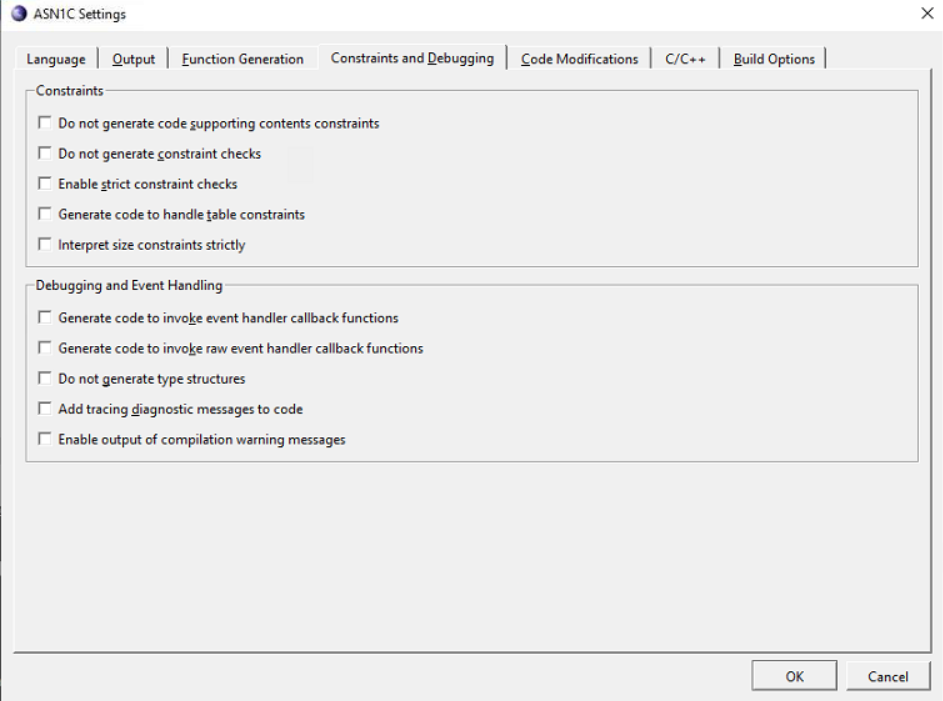Screen dimensions: 943x701
Task: Switch to the Language tab
Action: 56,59
